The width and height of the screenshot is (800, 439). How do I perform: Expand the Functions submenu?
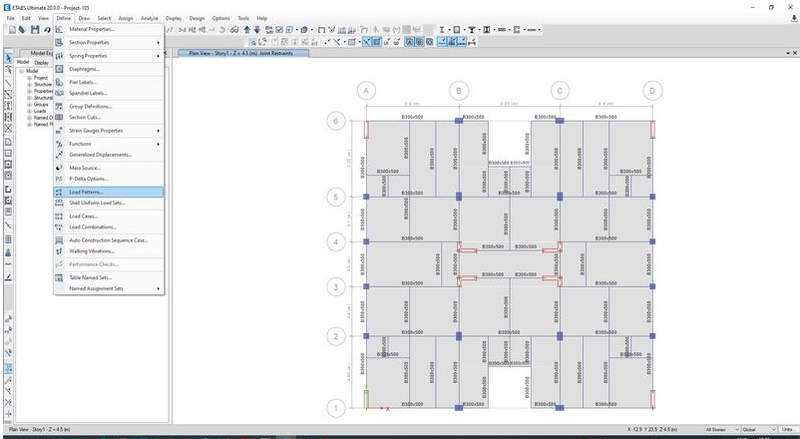[109, 144]
